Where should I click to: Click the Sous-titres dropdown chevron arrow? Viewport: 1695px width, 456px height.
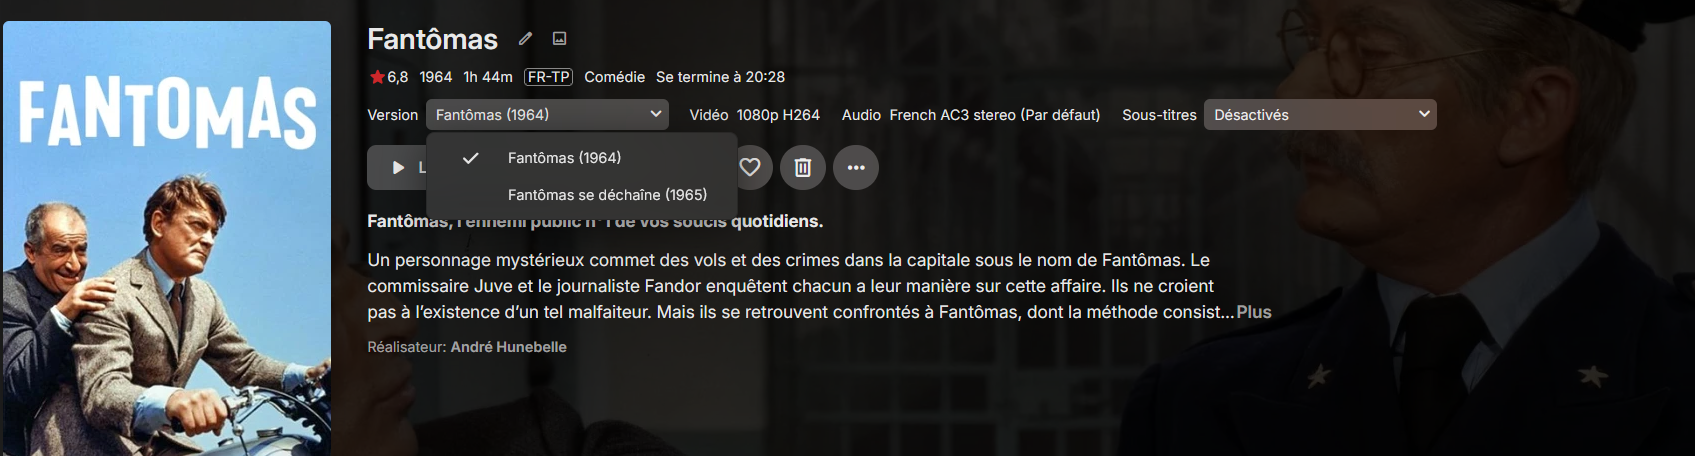click(x=1424, y=115)
